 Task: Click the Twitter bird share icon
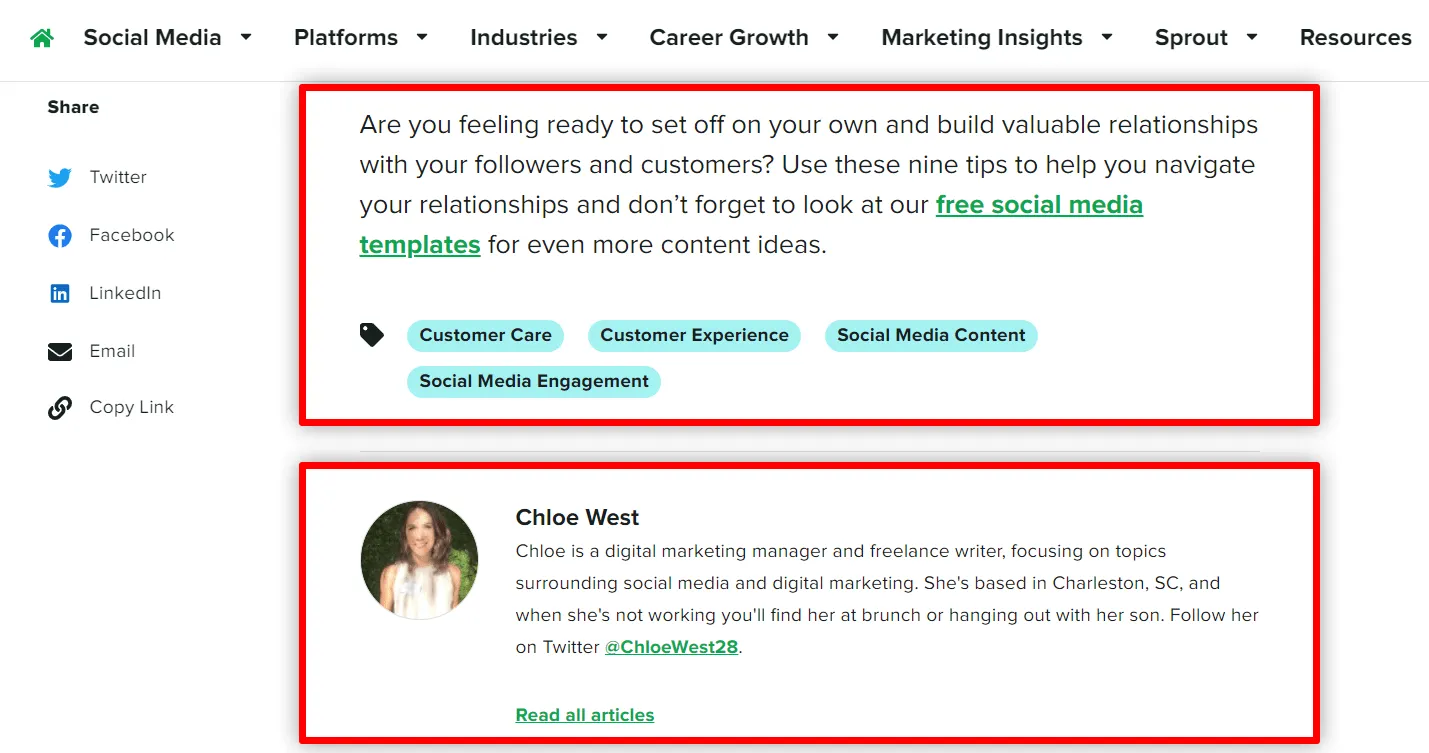coord(60,178)
